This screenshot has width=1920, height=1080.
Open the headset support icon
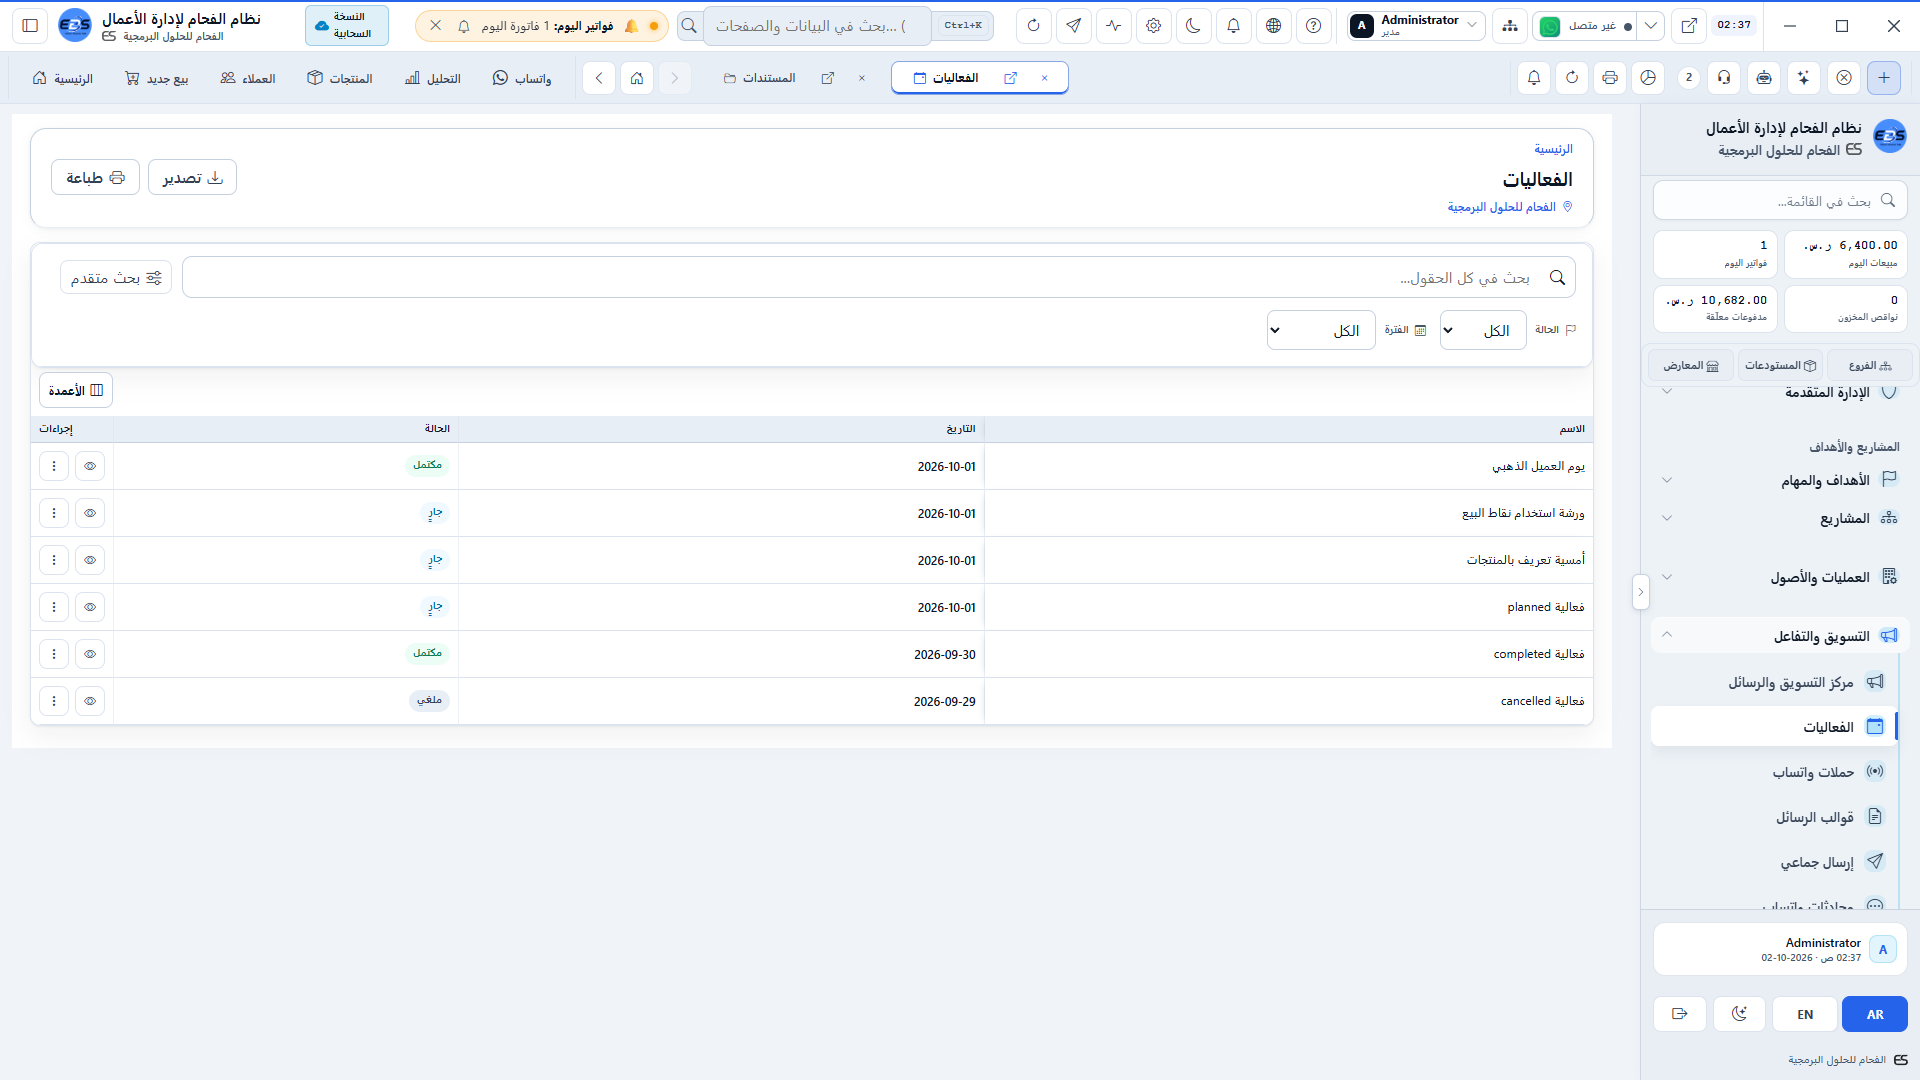tap(1724, 78)
